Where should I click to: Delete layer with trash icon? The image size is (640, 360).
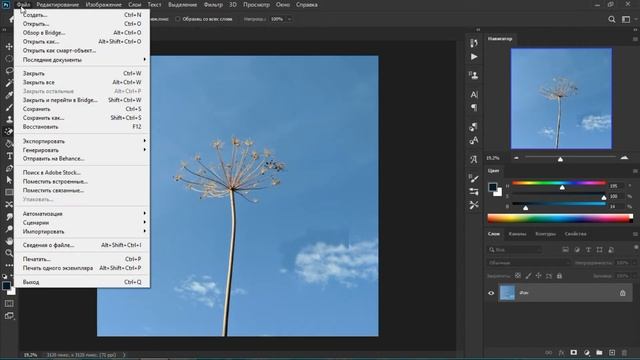pos(624,352)
